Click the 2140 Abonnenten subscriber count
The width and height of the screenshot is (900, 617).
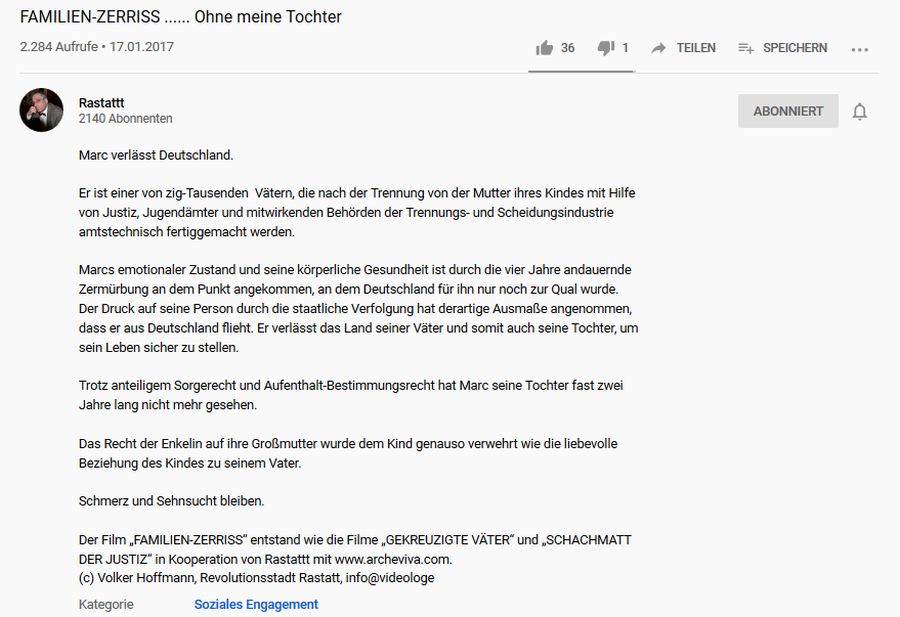(x=125, y=118)
